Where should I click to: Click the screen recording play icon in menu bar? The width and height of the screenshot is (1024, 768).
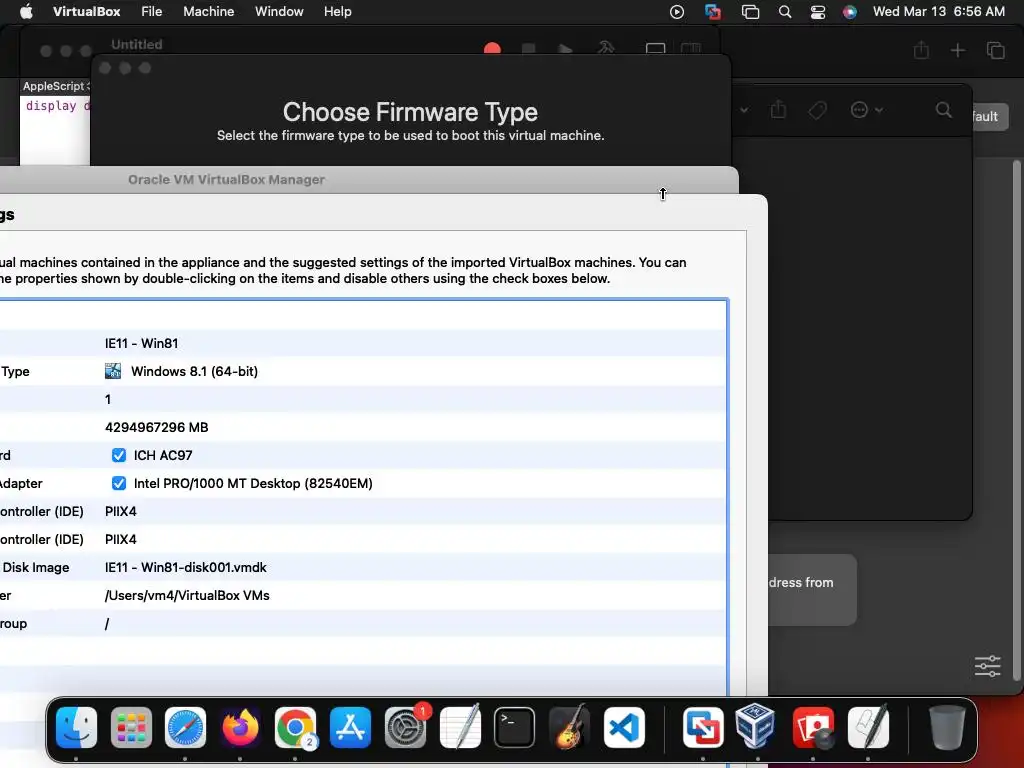click(x=677, y=12)
